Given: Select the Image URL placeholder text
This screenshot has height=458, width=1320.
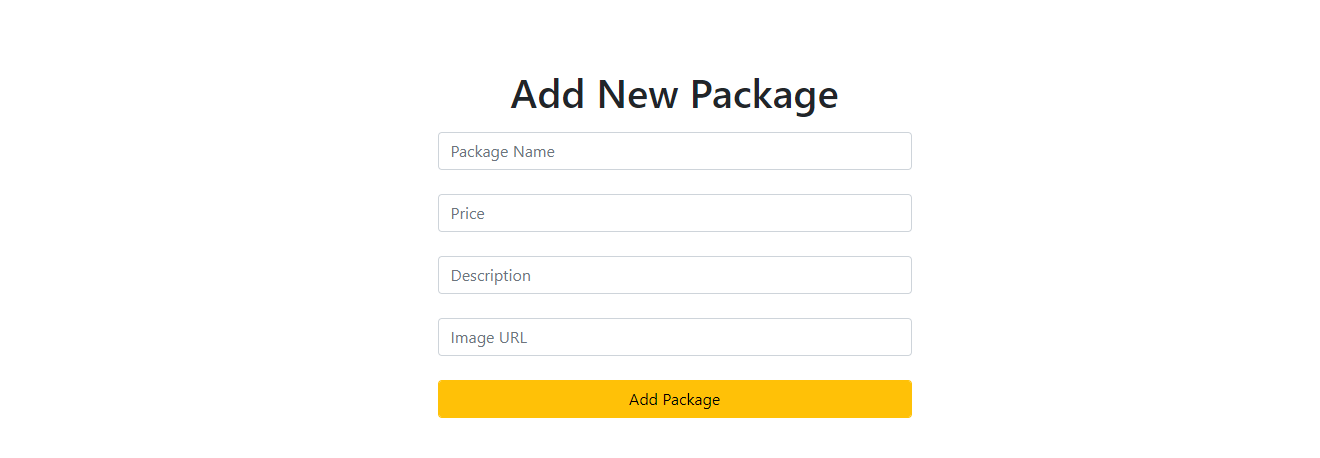Looking at the screenshot, I should pos(488,338).
